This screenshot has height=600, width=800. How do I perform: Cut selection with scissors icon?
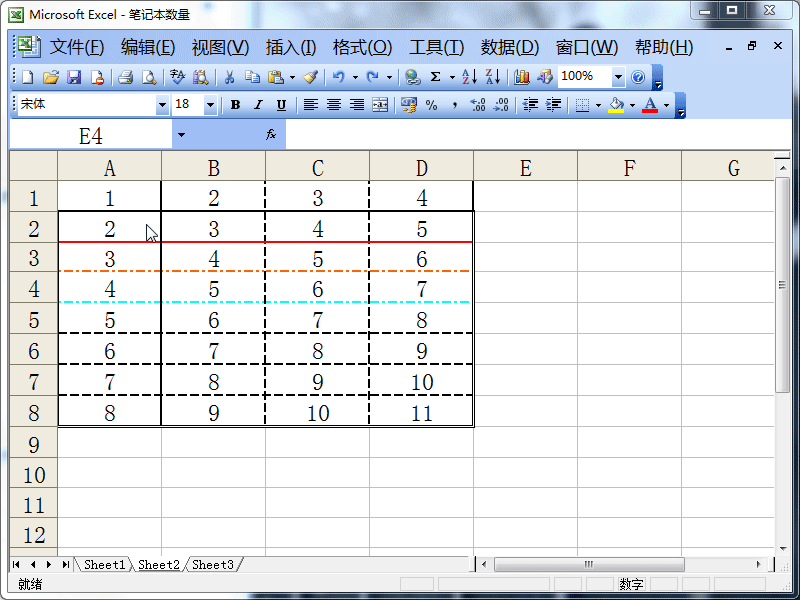click(x=229, y=77)
